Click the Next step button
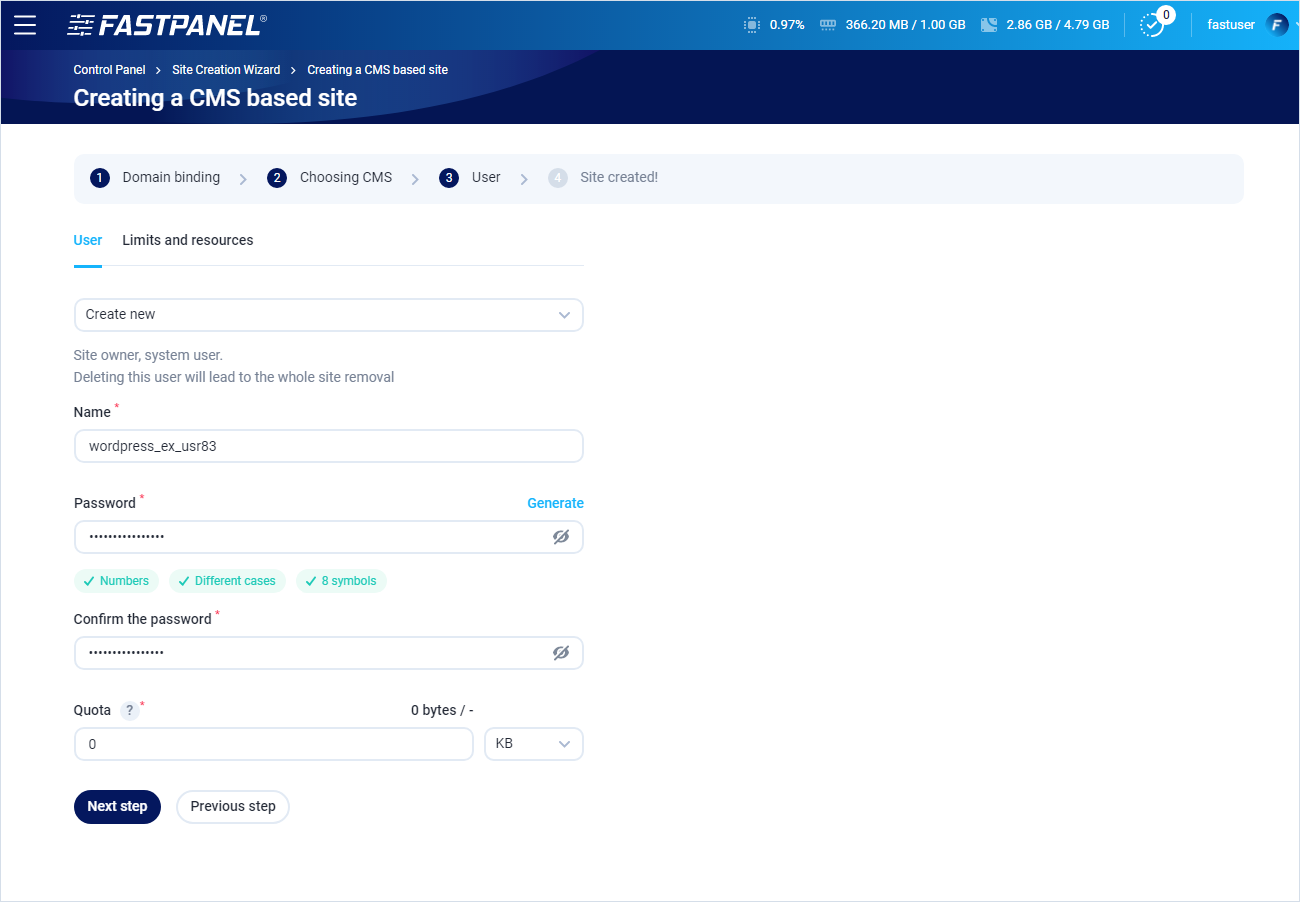Viewport: 1300px width, 902px height. 117,807
